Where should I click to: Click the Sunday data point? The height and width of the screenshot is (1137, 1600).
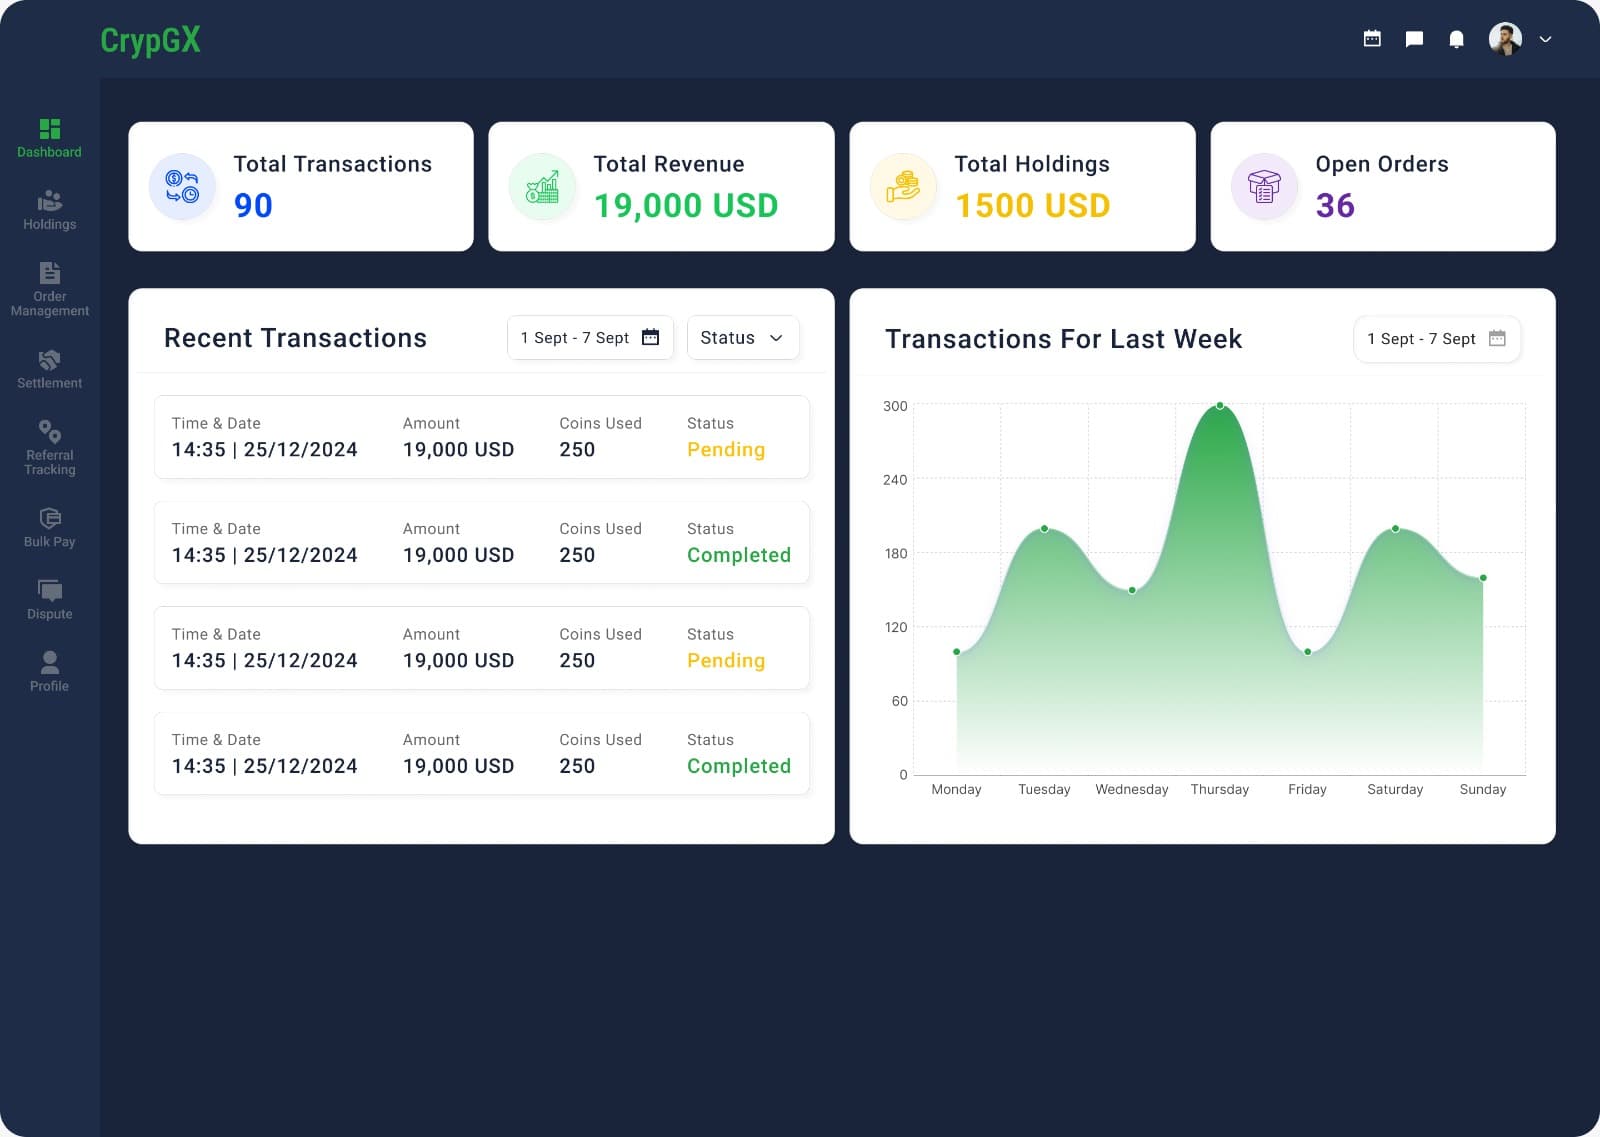tap(1483, 578)
